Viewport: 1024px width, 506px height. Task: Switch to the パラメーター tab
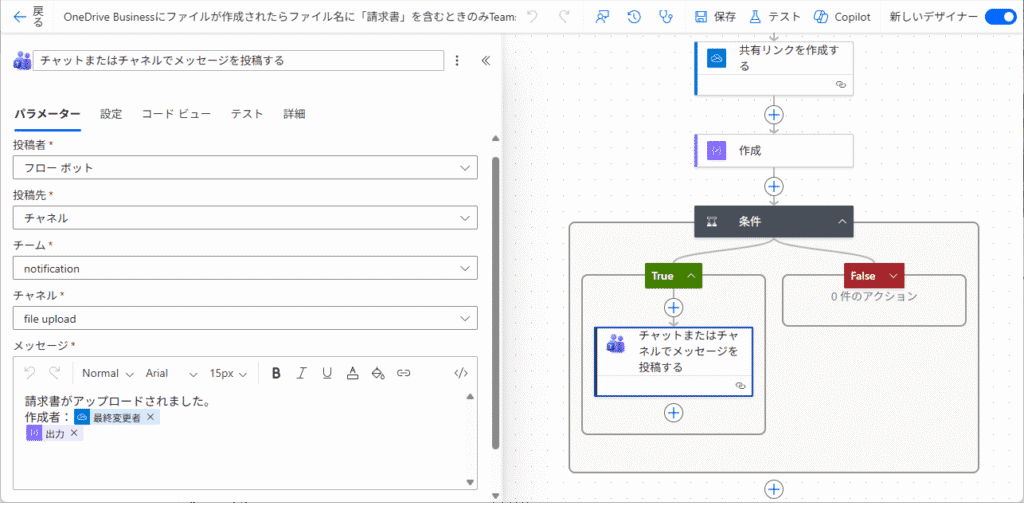pyautogui.click(x=47, y=114)
